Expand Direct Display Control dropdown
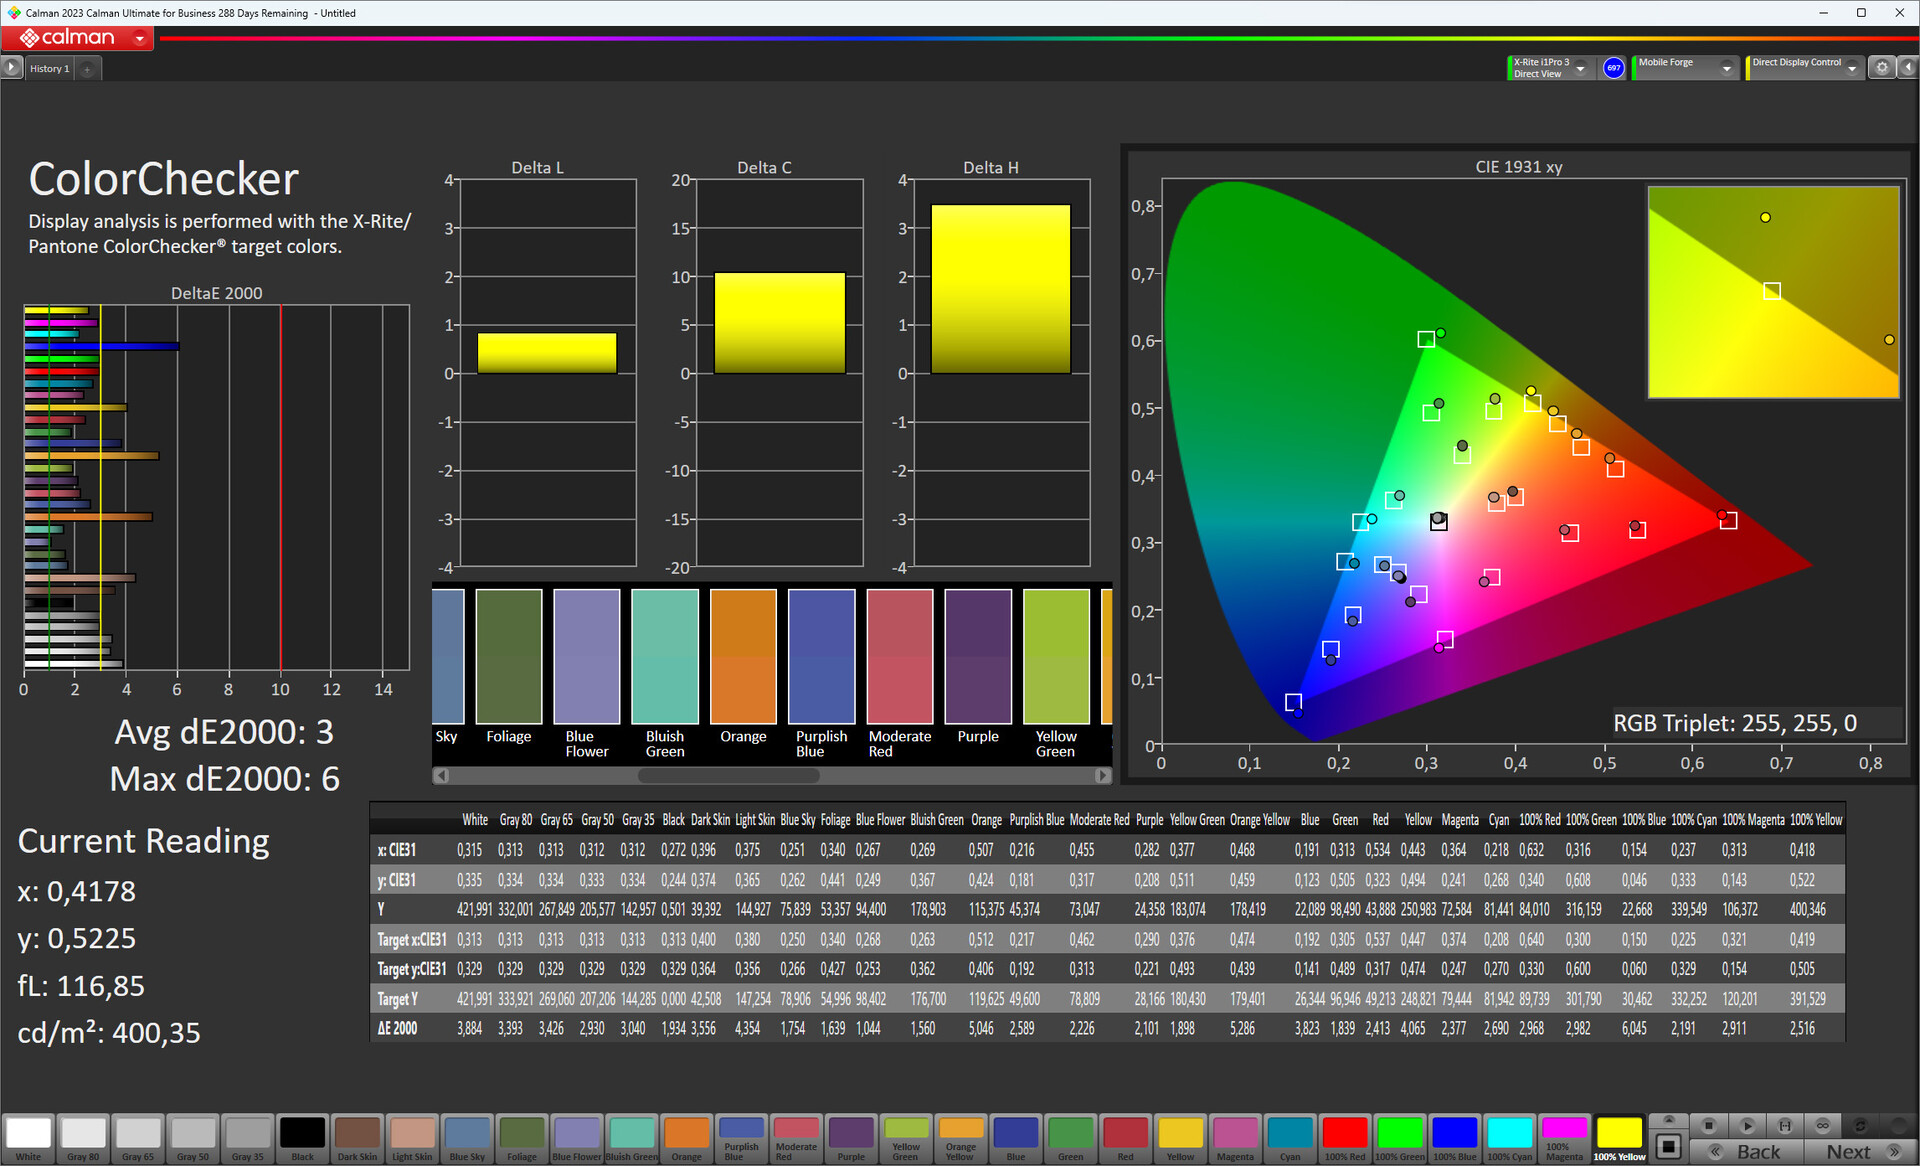Viewport: 1920px width, 1166px height. pyautogui.click(x=1852, y=68)
